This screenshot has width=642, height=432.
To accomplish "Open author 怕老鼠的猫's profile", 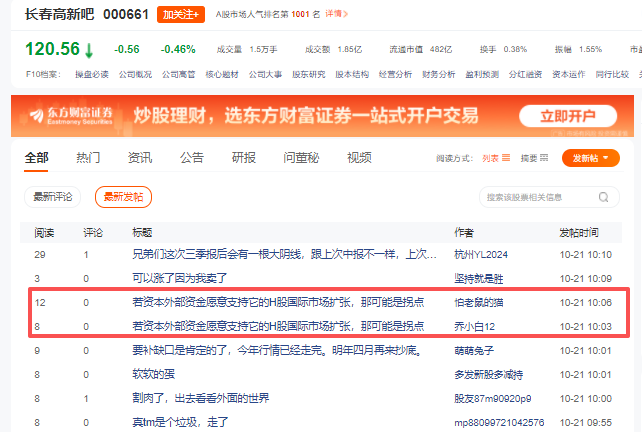I will (479, 303).
